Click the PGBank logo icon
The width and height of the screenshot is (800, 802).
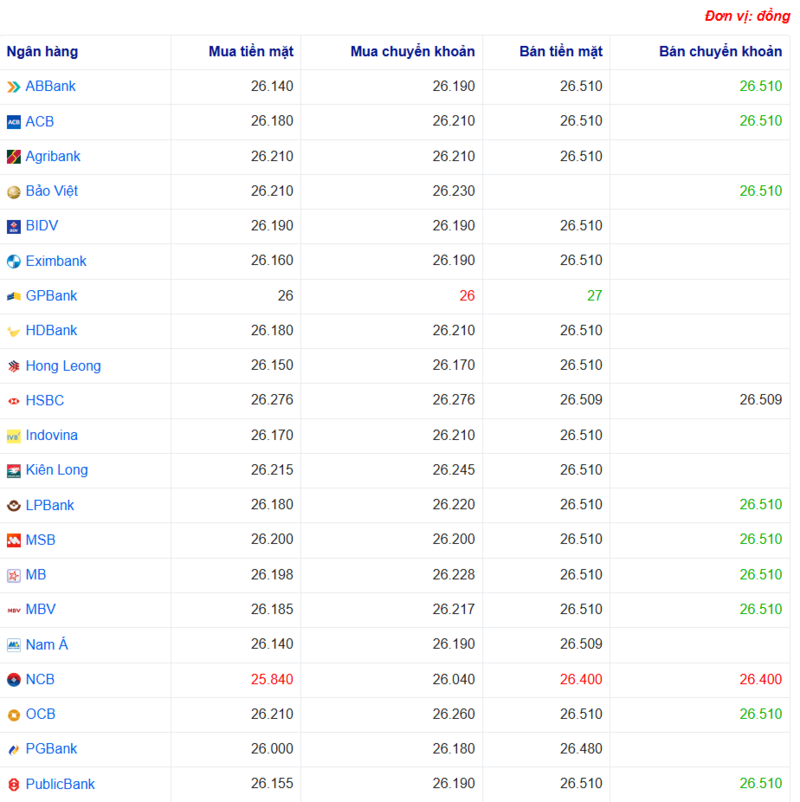pyautogui.click(x=14, y=750)
